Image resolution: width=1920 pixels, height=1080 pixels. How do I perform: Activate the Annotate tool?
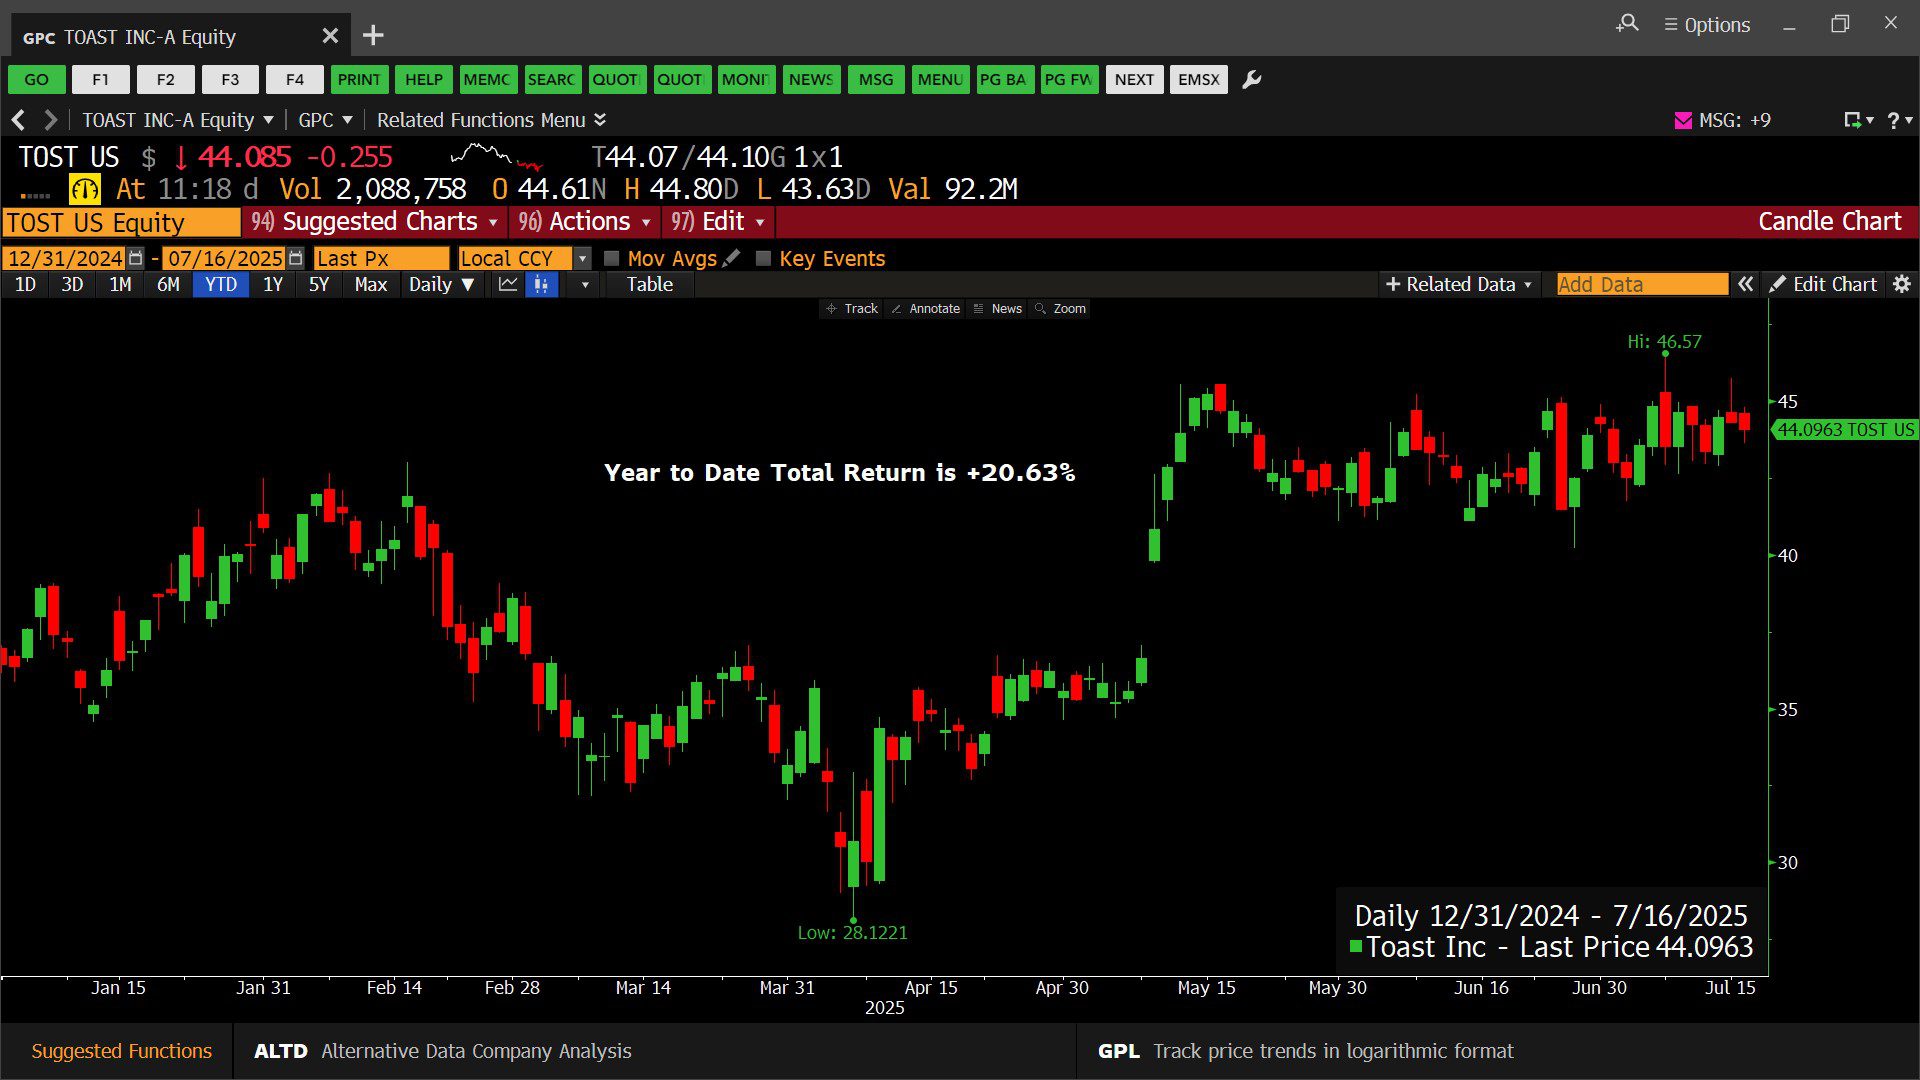tap(926, 309)
